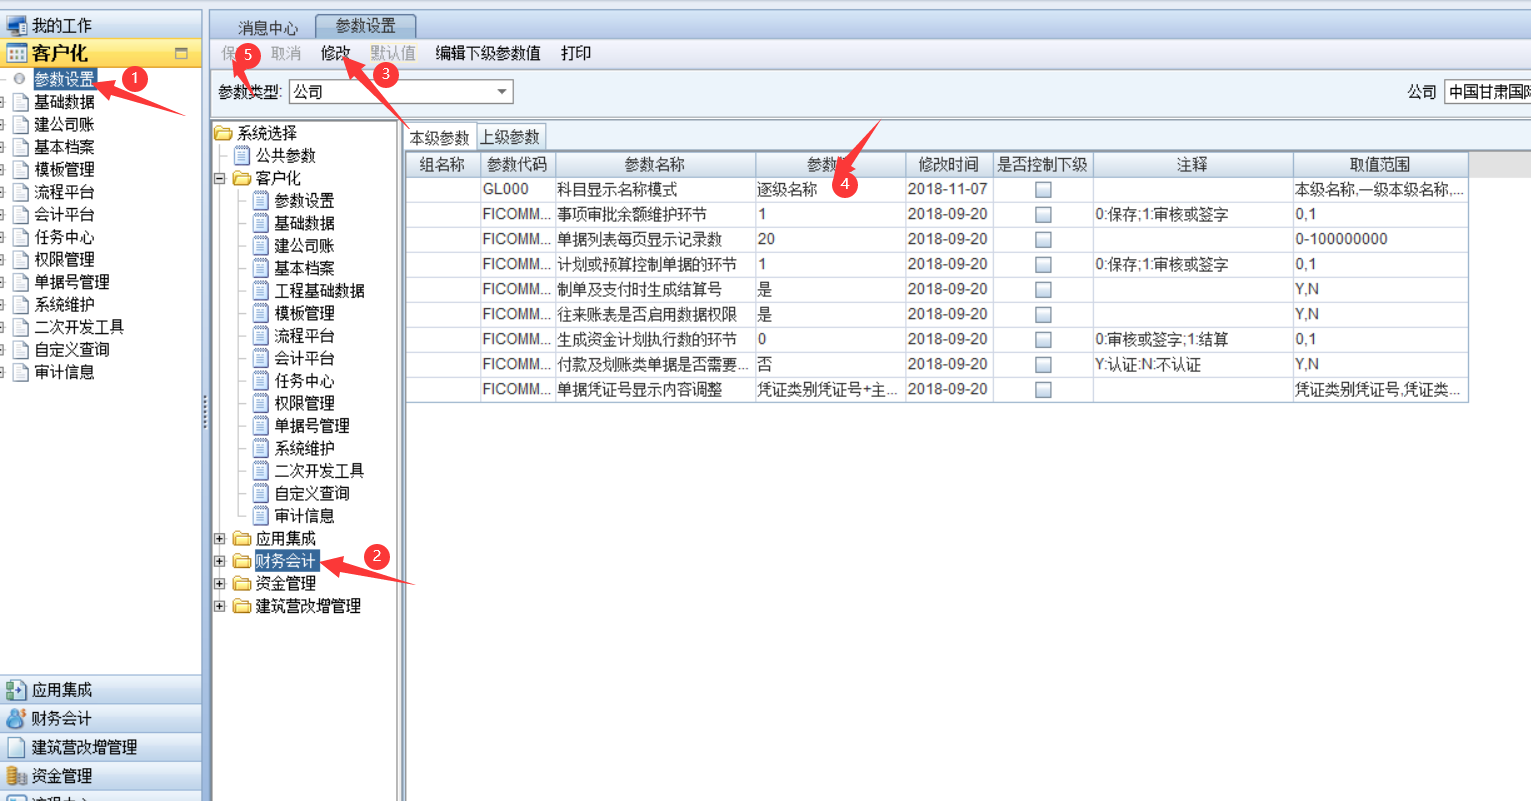
Task: Switch to the 上级参数 tab
Action: click(510, 137)
